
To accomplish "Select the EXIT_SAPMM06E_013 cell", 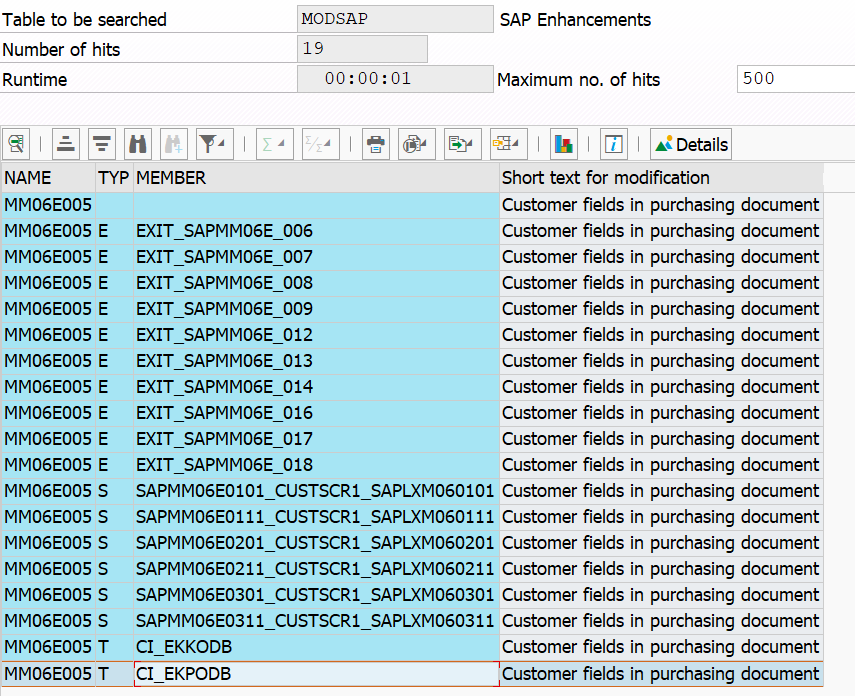I will coord(316,361).
